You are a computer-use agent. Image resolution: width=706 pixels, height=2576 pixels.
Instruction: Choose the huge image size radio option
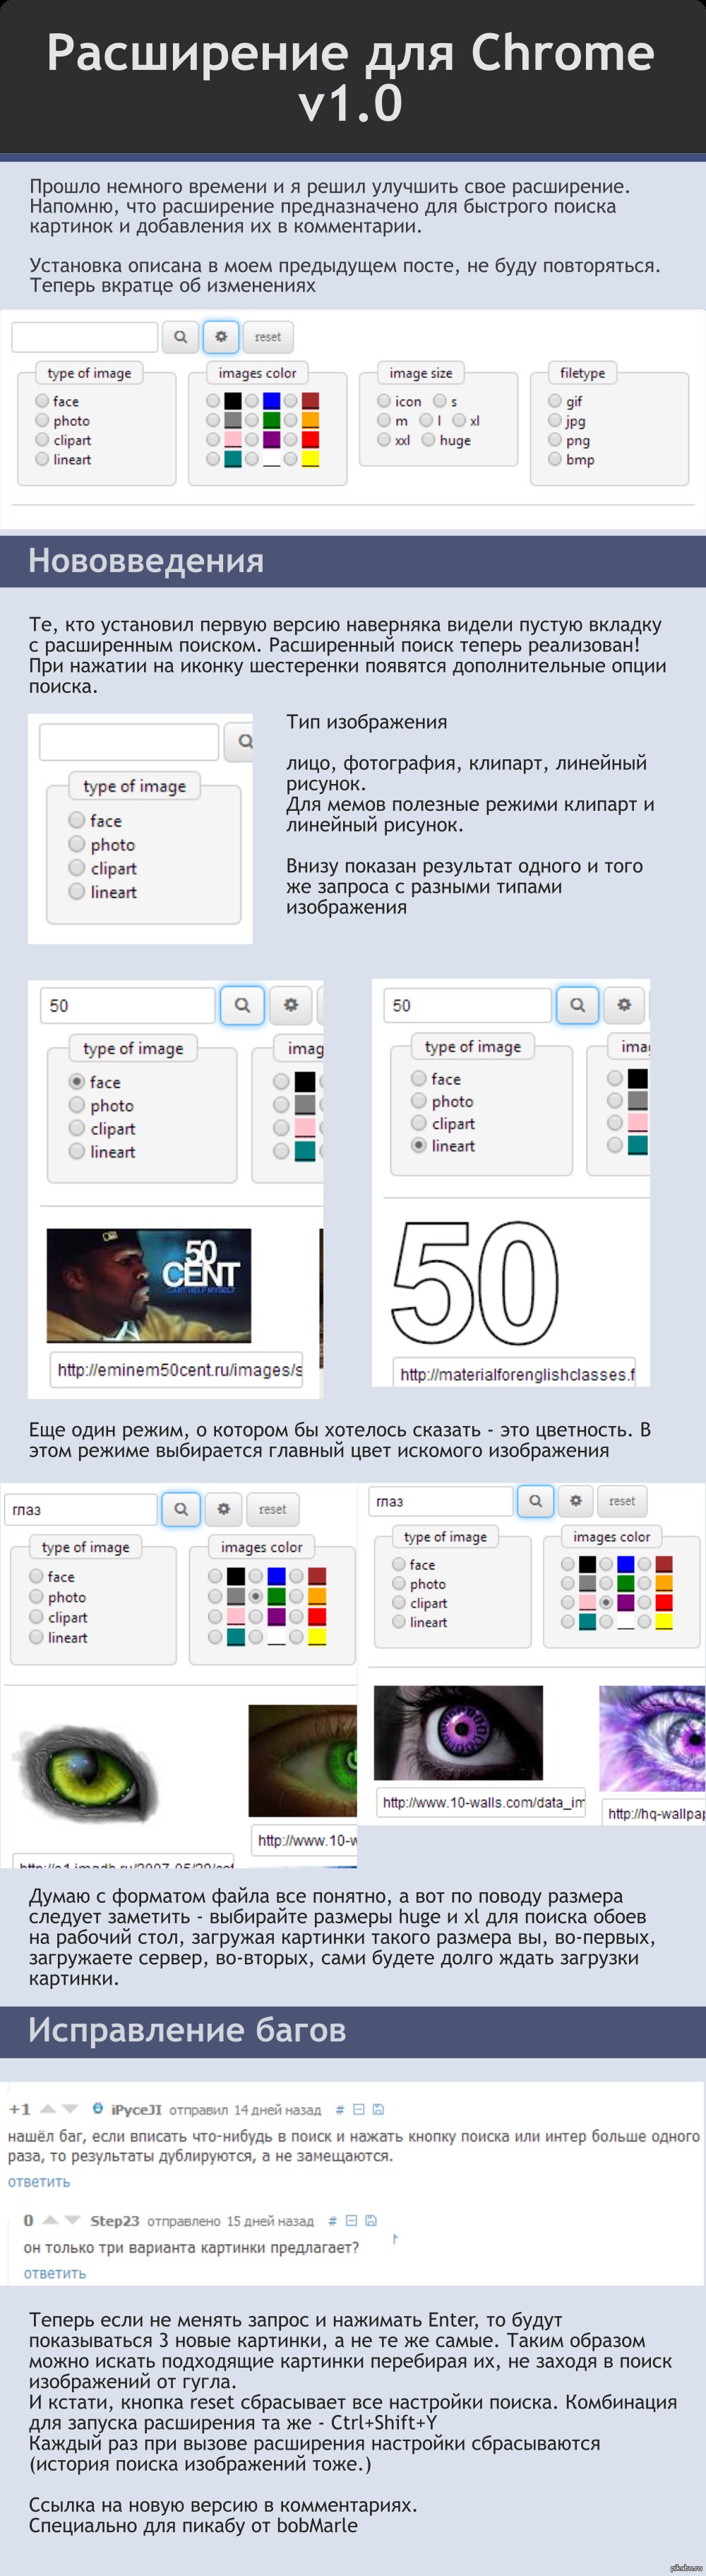click(x=428, y=440)
